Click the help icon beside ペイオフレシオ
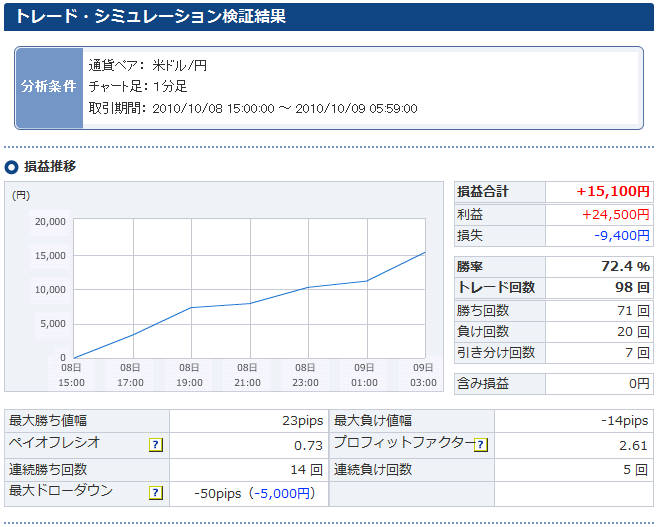This screenshot has height=527, width=658. [x=156, y=445]
